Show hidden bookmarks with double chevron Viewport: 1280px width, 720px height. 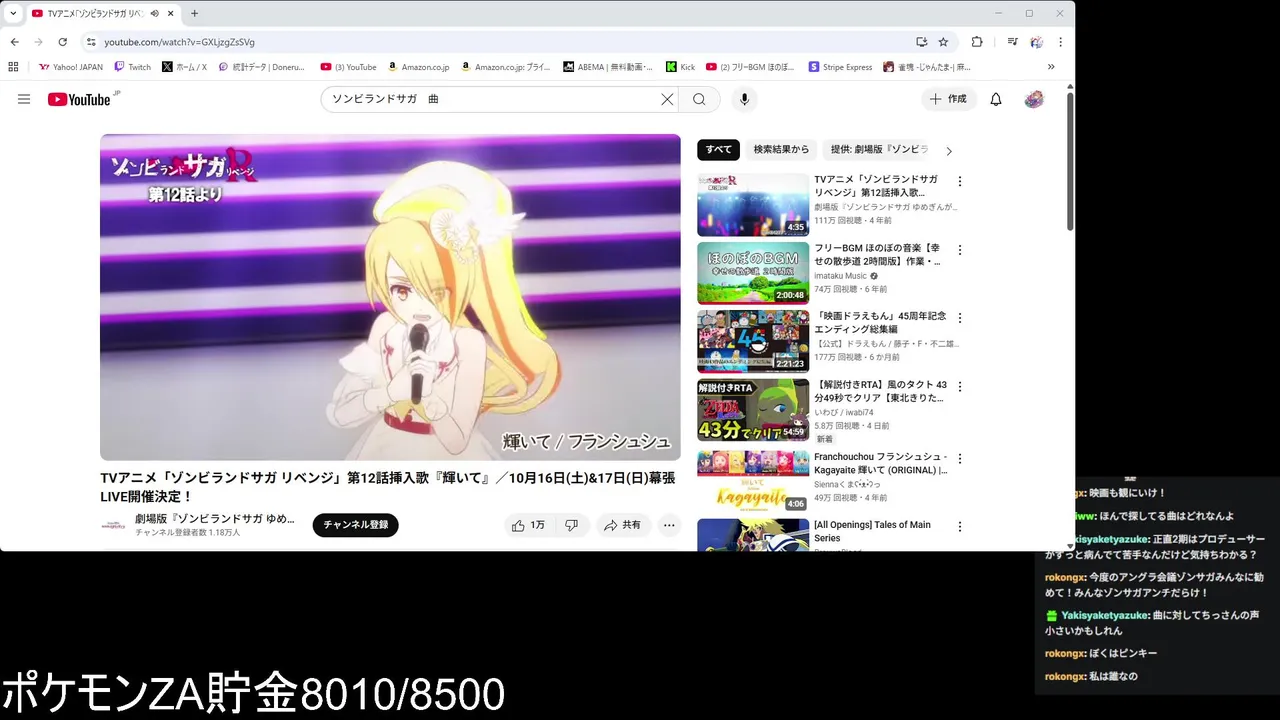(1051, 67)
